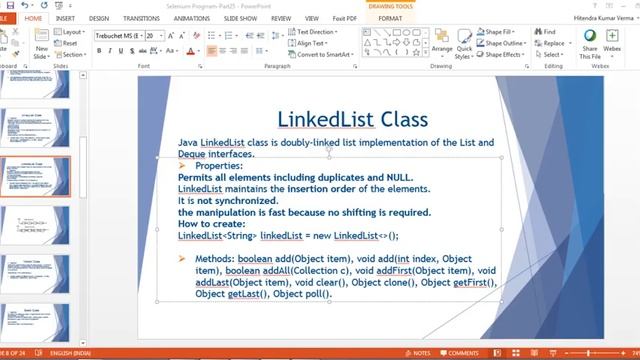
Task: Click the Find binoculars button
Action: pyautogui.click(x=545, y=31)
